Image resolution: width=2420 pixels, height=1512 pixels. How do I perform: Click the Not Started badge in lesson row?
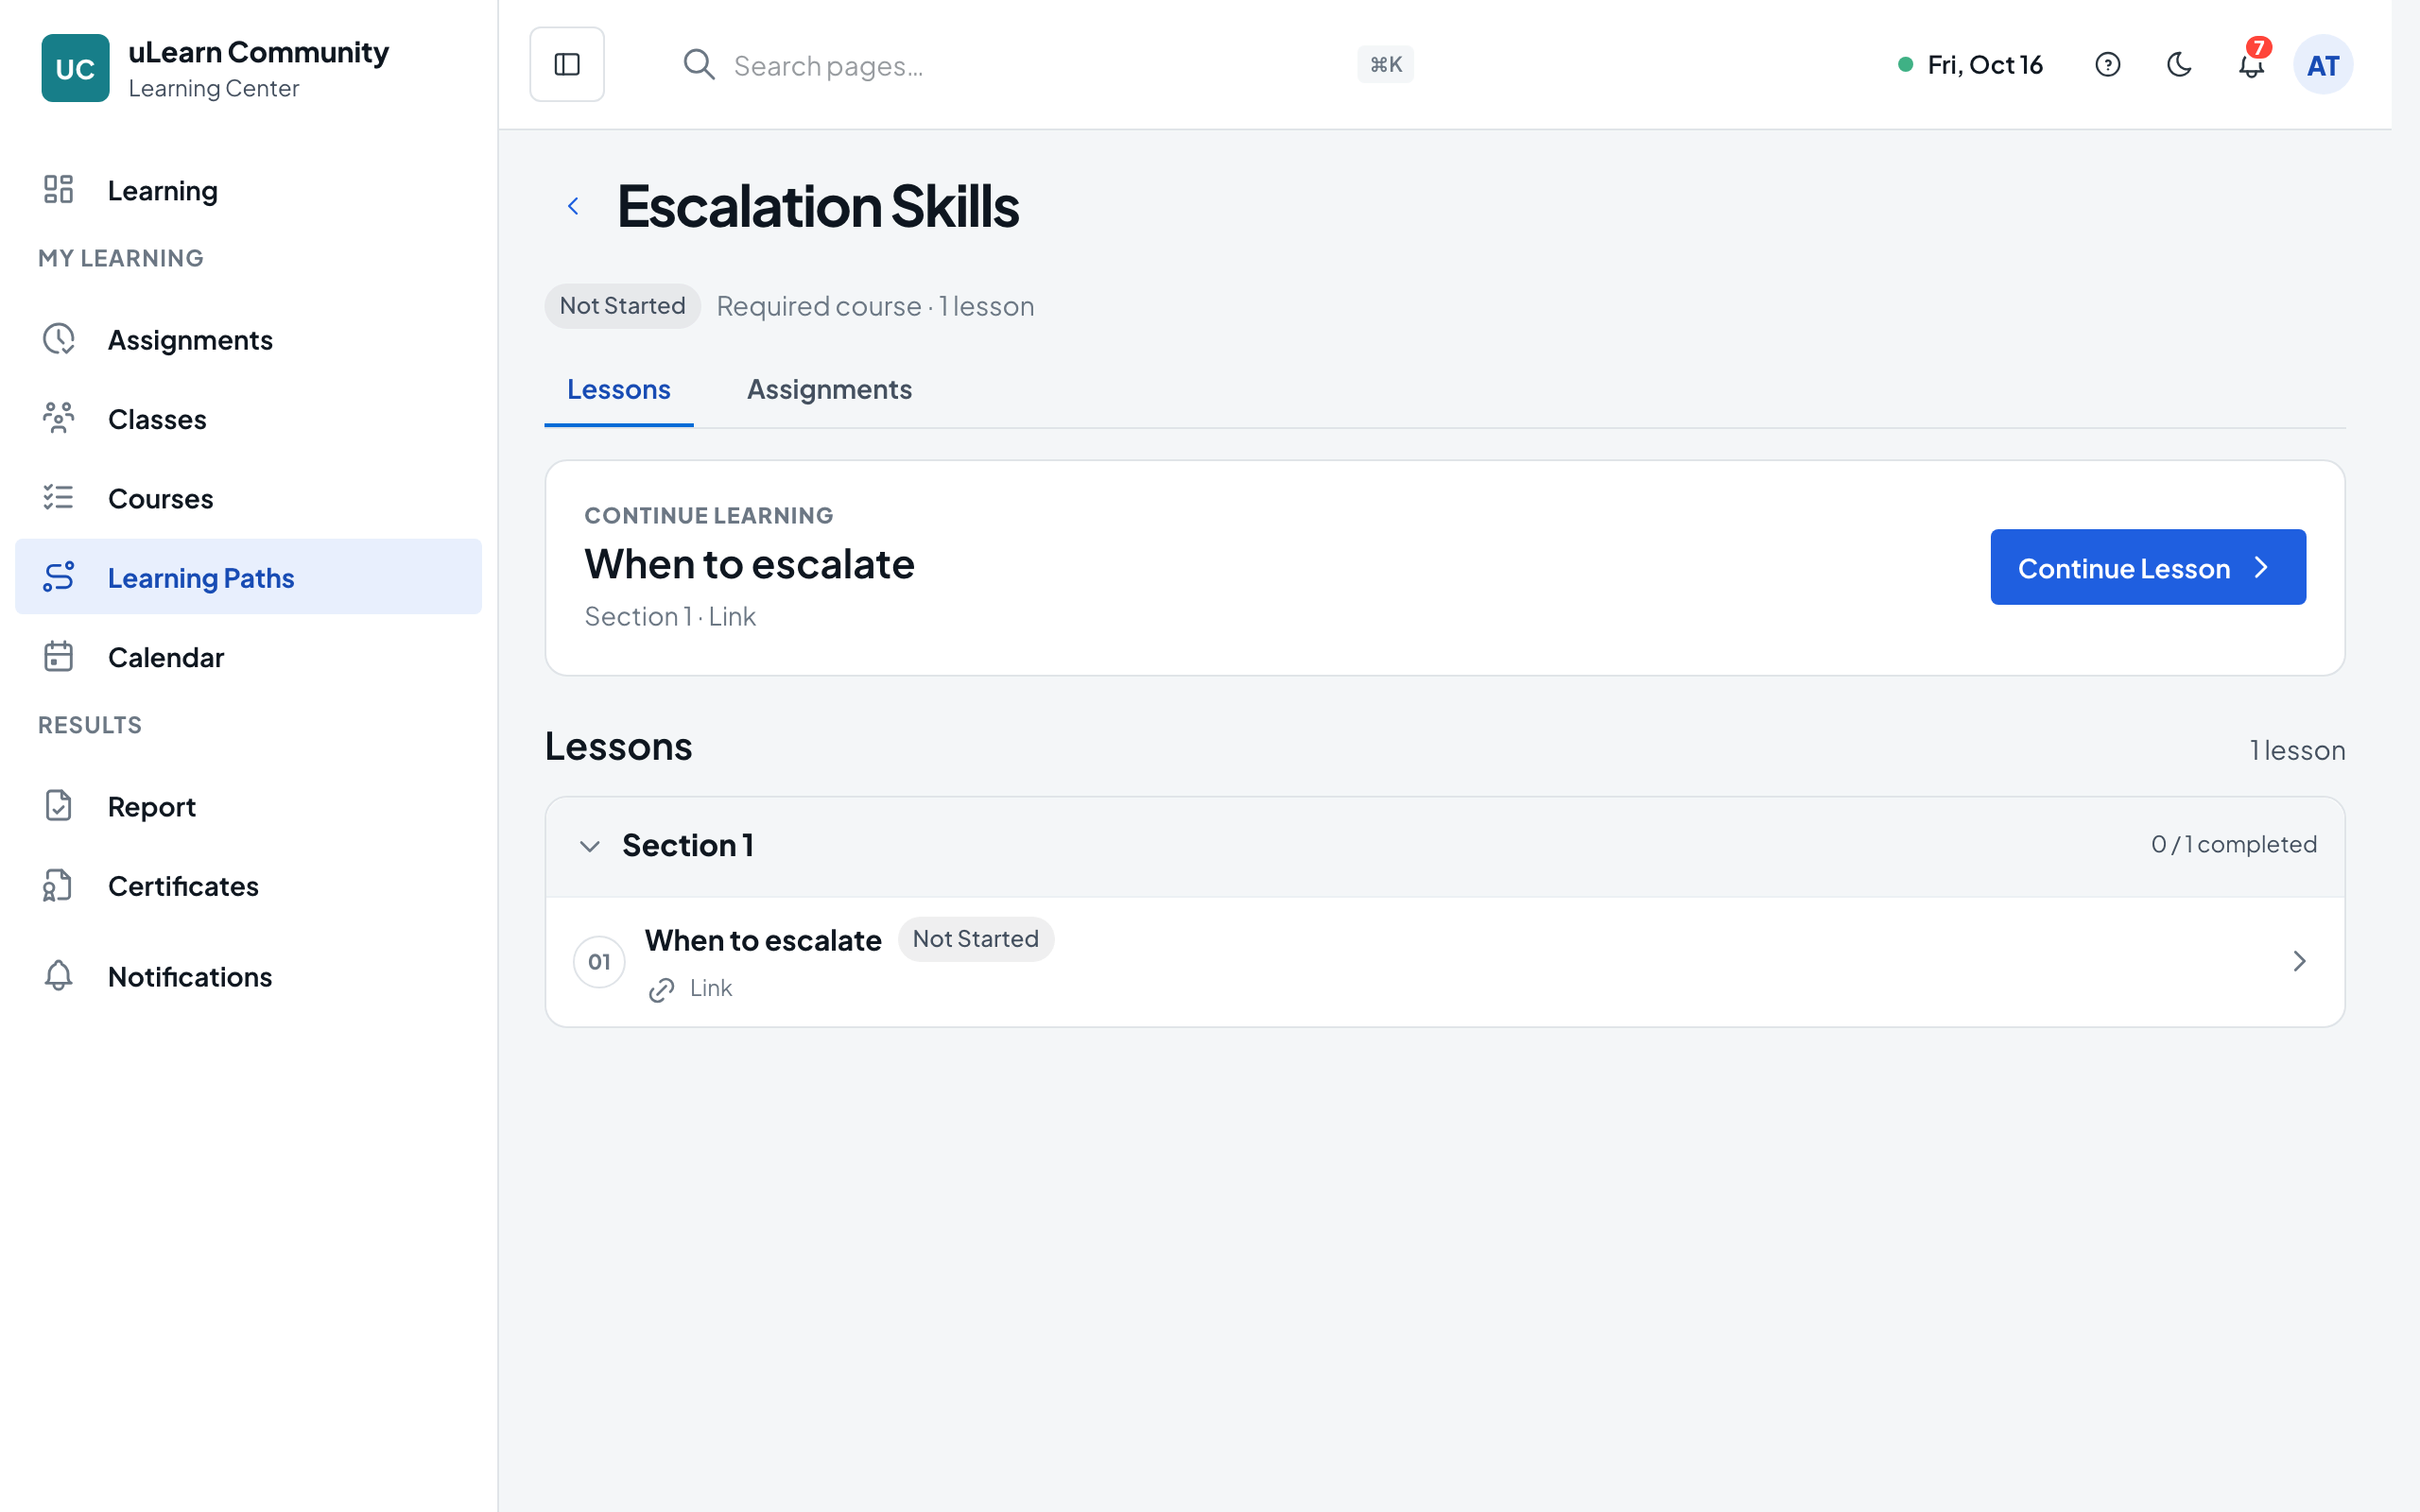(975, 939)
